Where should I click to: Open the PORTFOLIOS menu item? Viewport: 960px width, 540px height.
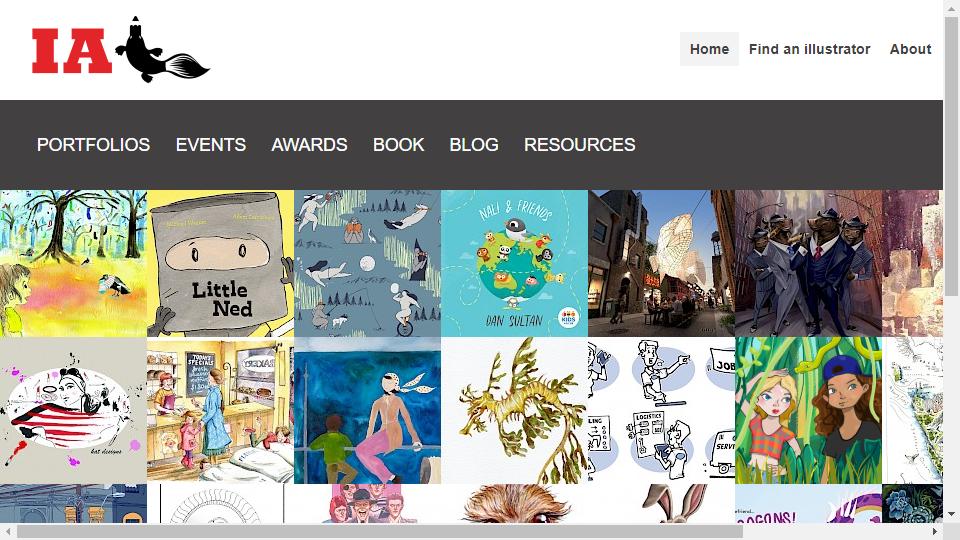click(x=93, y=144)
